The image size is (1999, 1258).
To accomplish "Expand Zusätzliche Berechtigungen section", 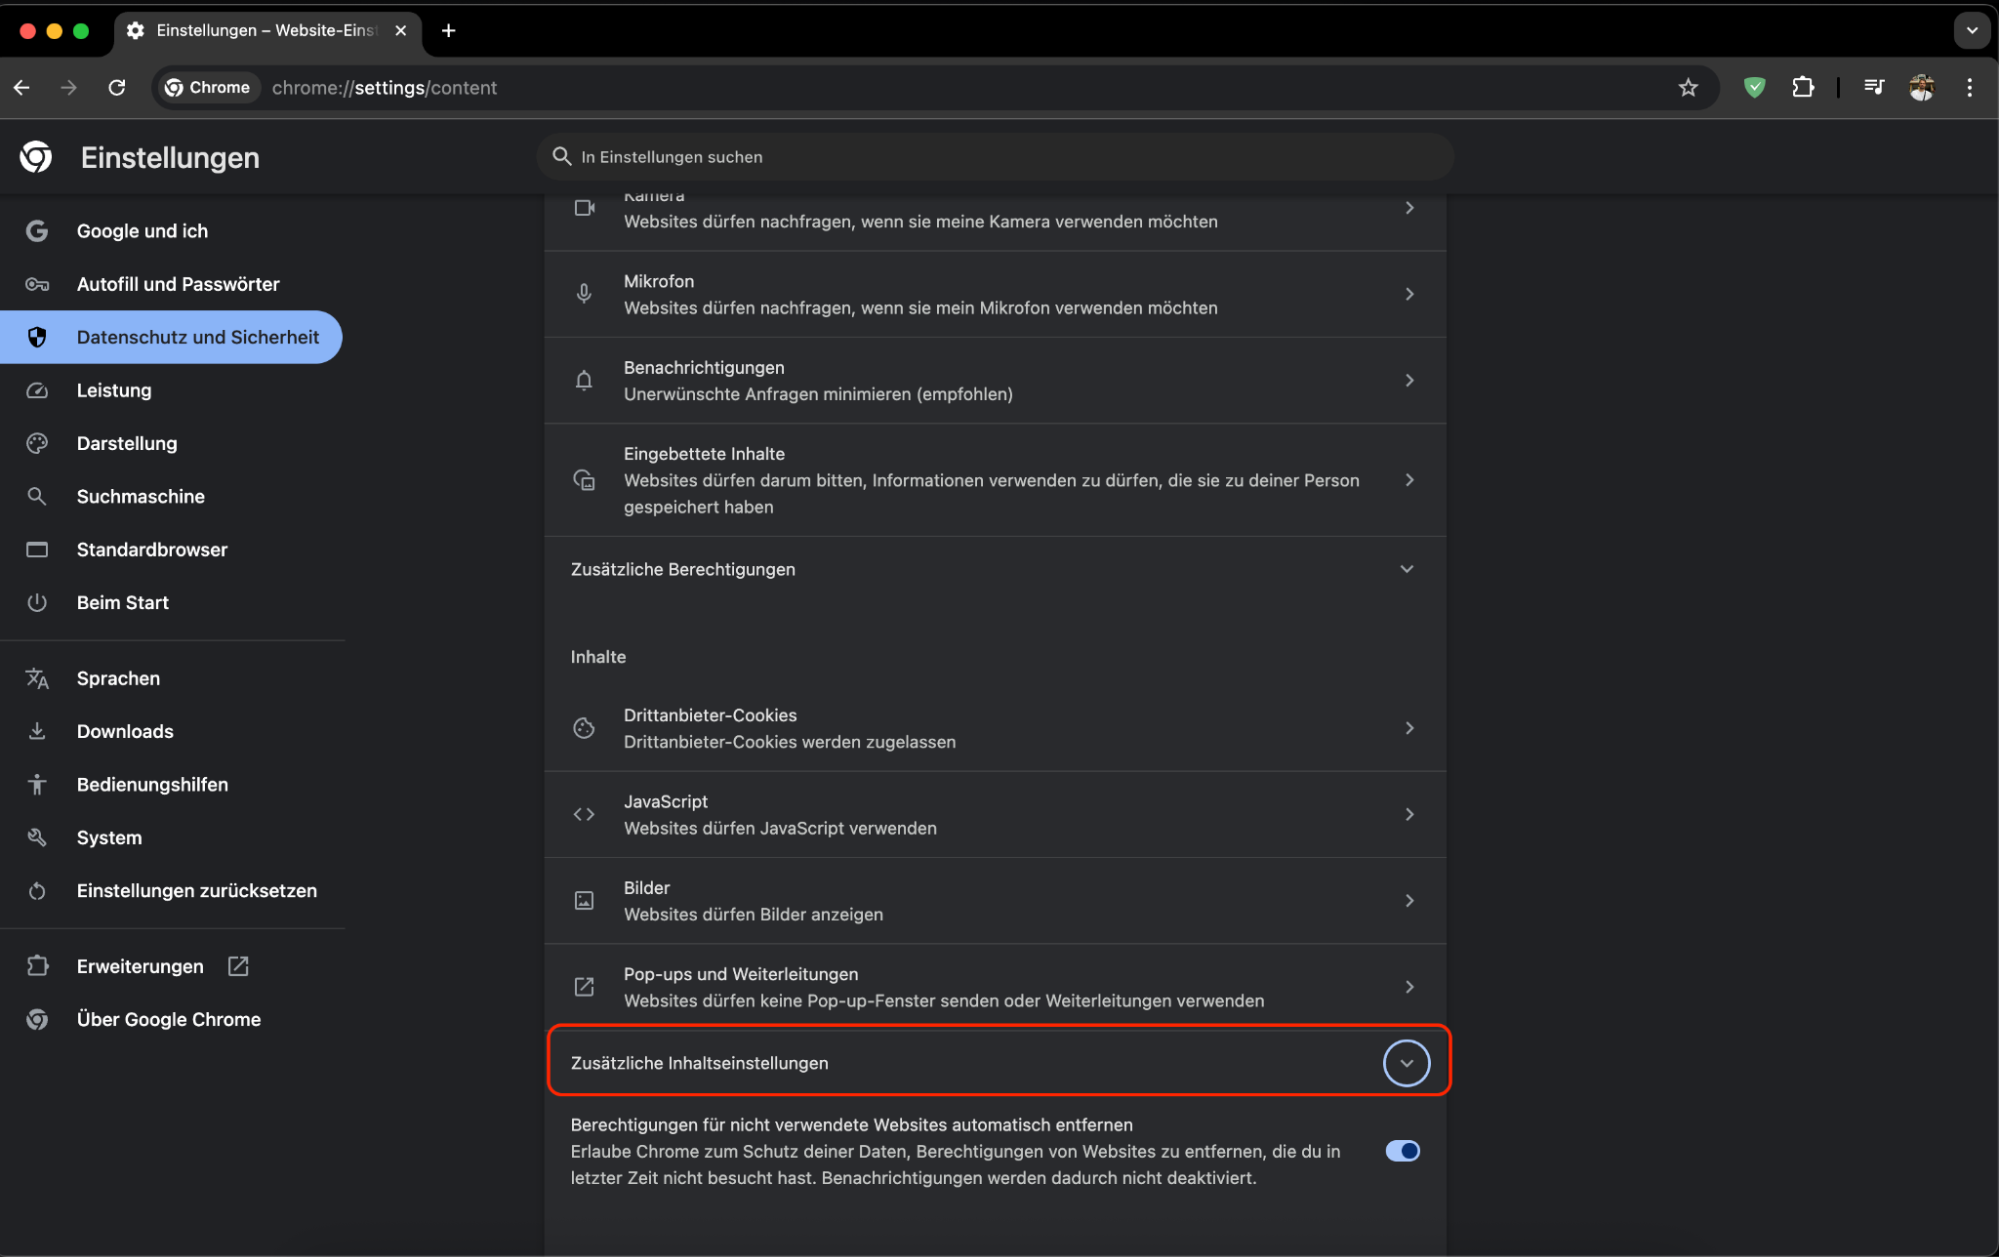I will (x=1406, y=568).
